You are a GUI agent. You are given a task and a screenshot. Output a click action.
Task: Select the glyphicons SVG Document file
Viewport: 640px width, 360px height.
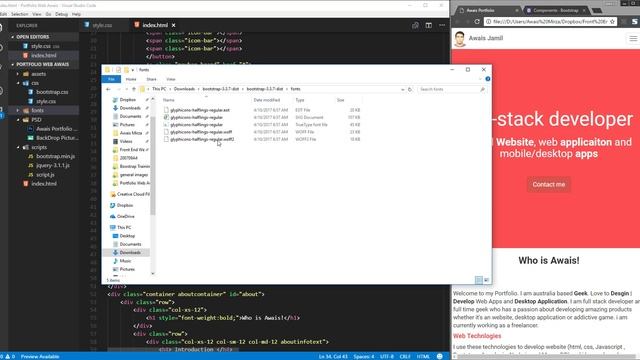coord(197,118)
